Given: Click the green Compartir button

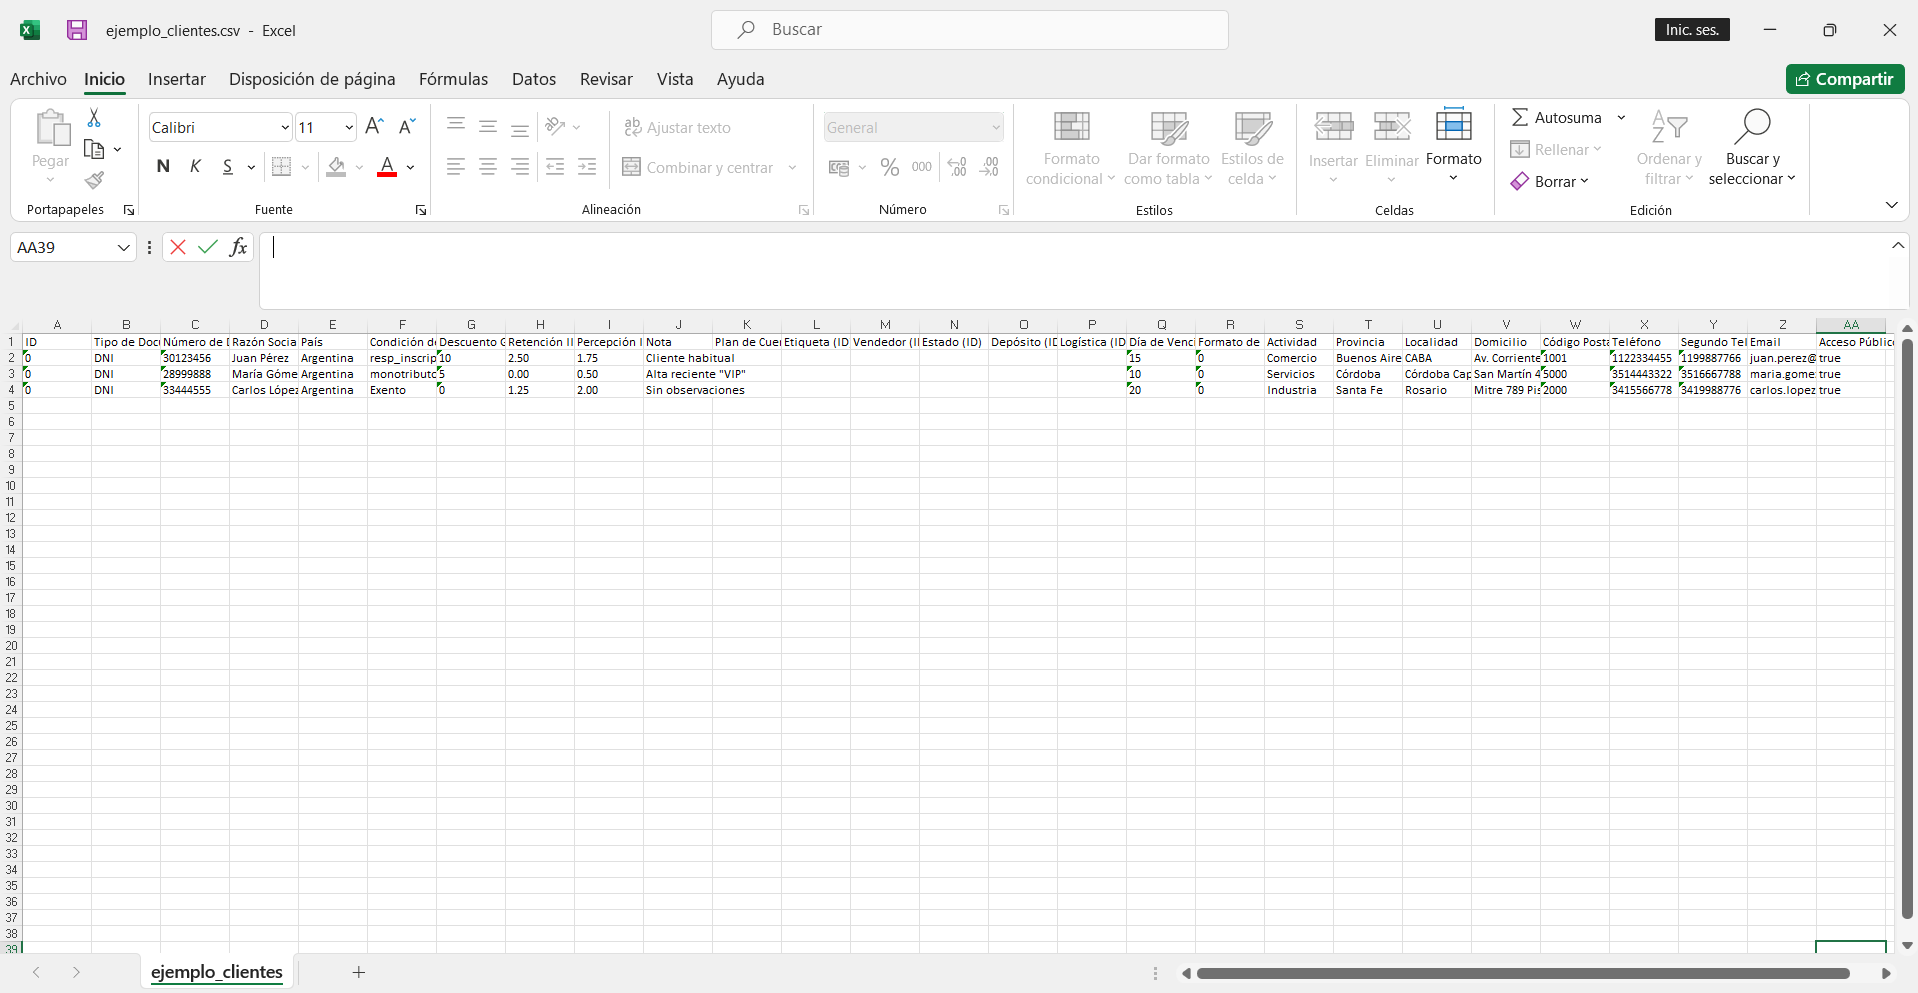Looking at the screenshot, I should tap(1844, 79).
